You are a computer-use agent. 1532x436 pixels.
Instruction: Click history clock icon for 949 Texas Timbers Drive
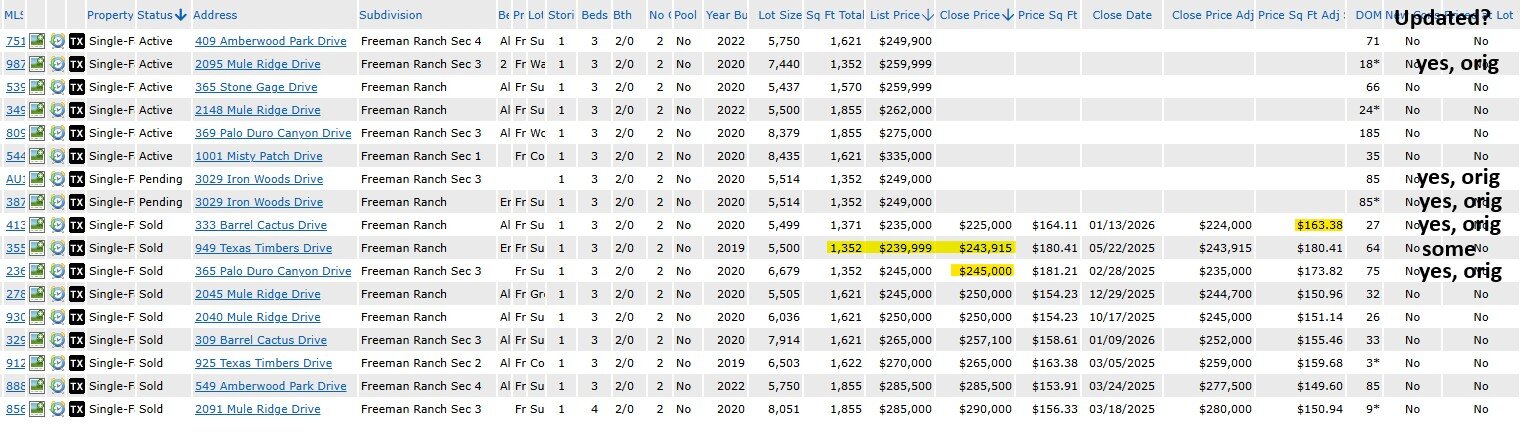[x=57, y=248]
